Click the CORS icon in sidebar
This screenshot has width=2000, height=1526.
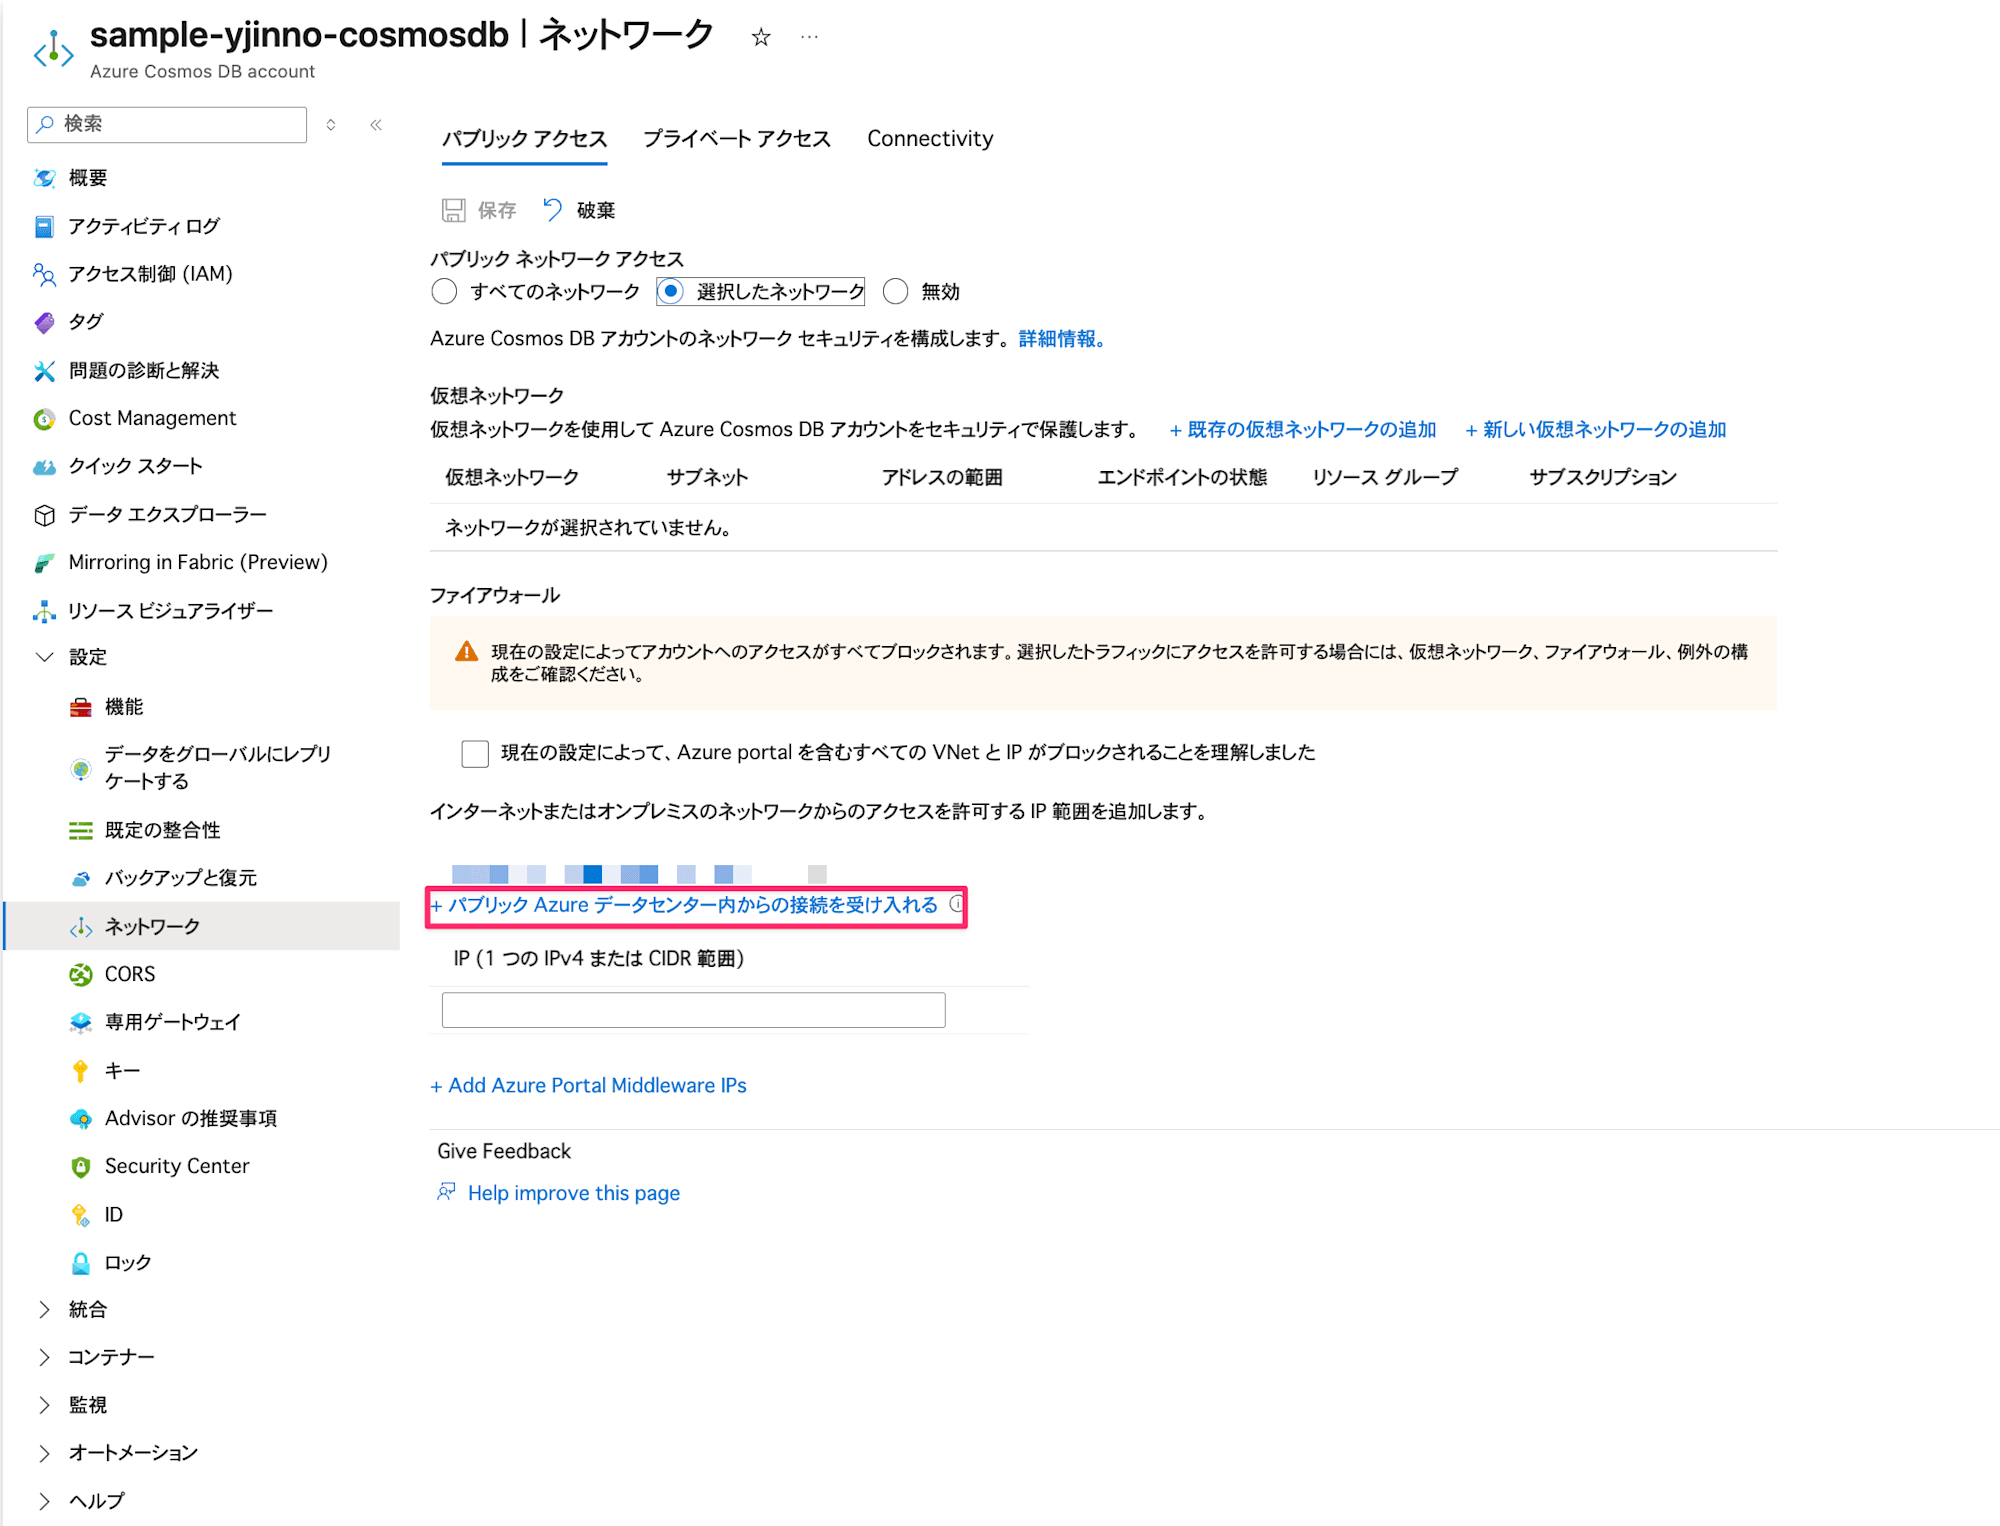click(81, 974)
